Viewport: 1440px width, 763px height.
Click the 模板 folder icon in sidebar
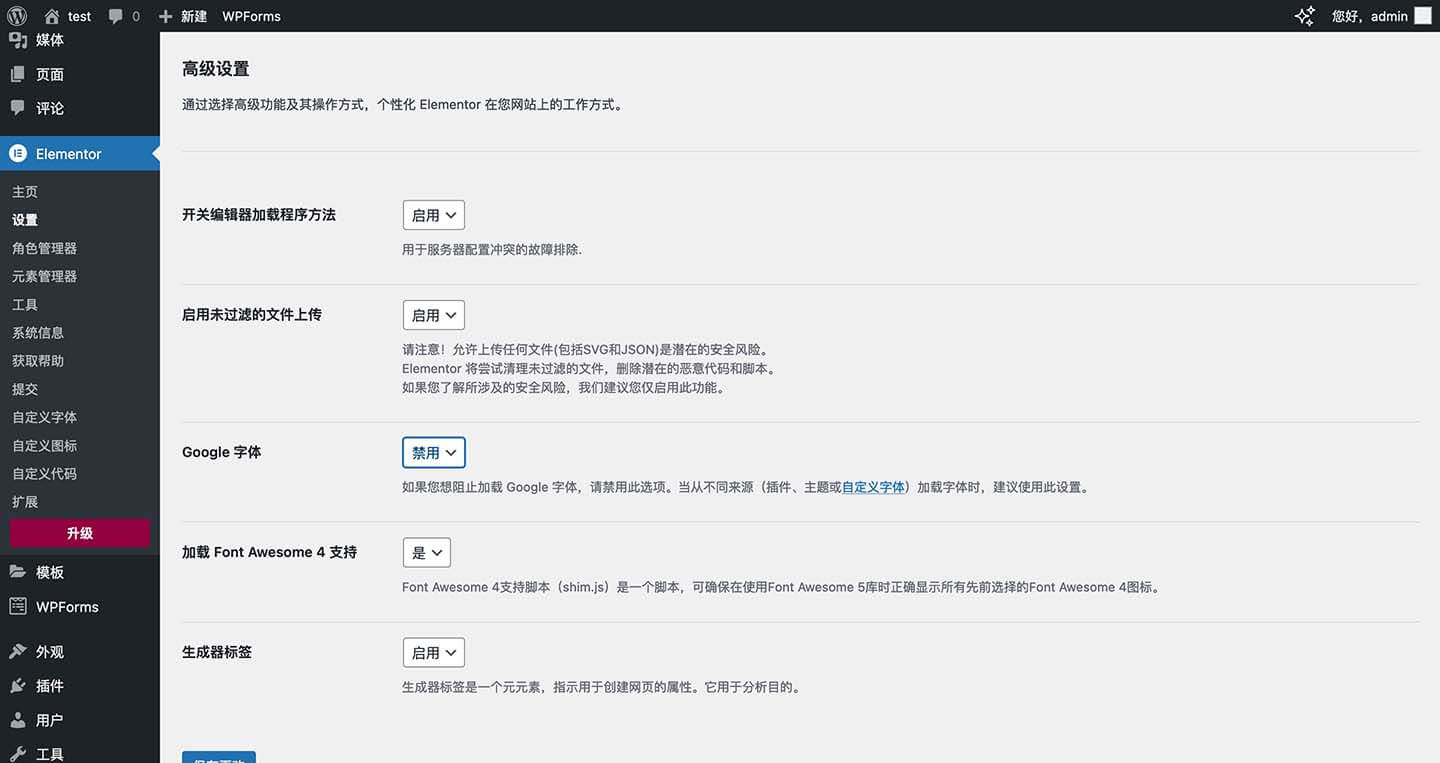tap(17, 572)
